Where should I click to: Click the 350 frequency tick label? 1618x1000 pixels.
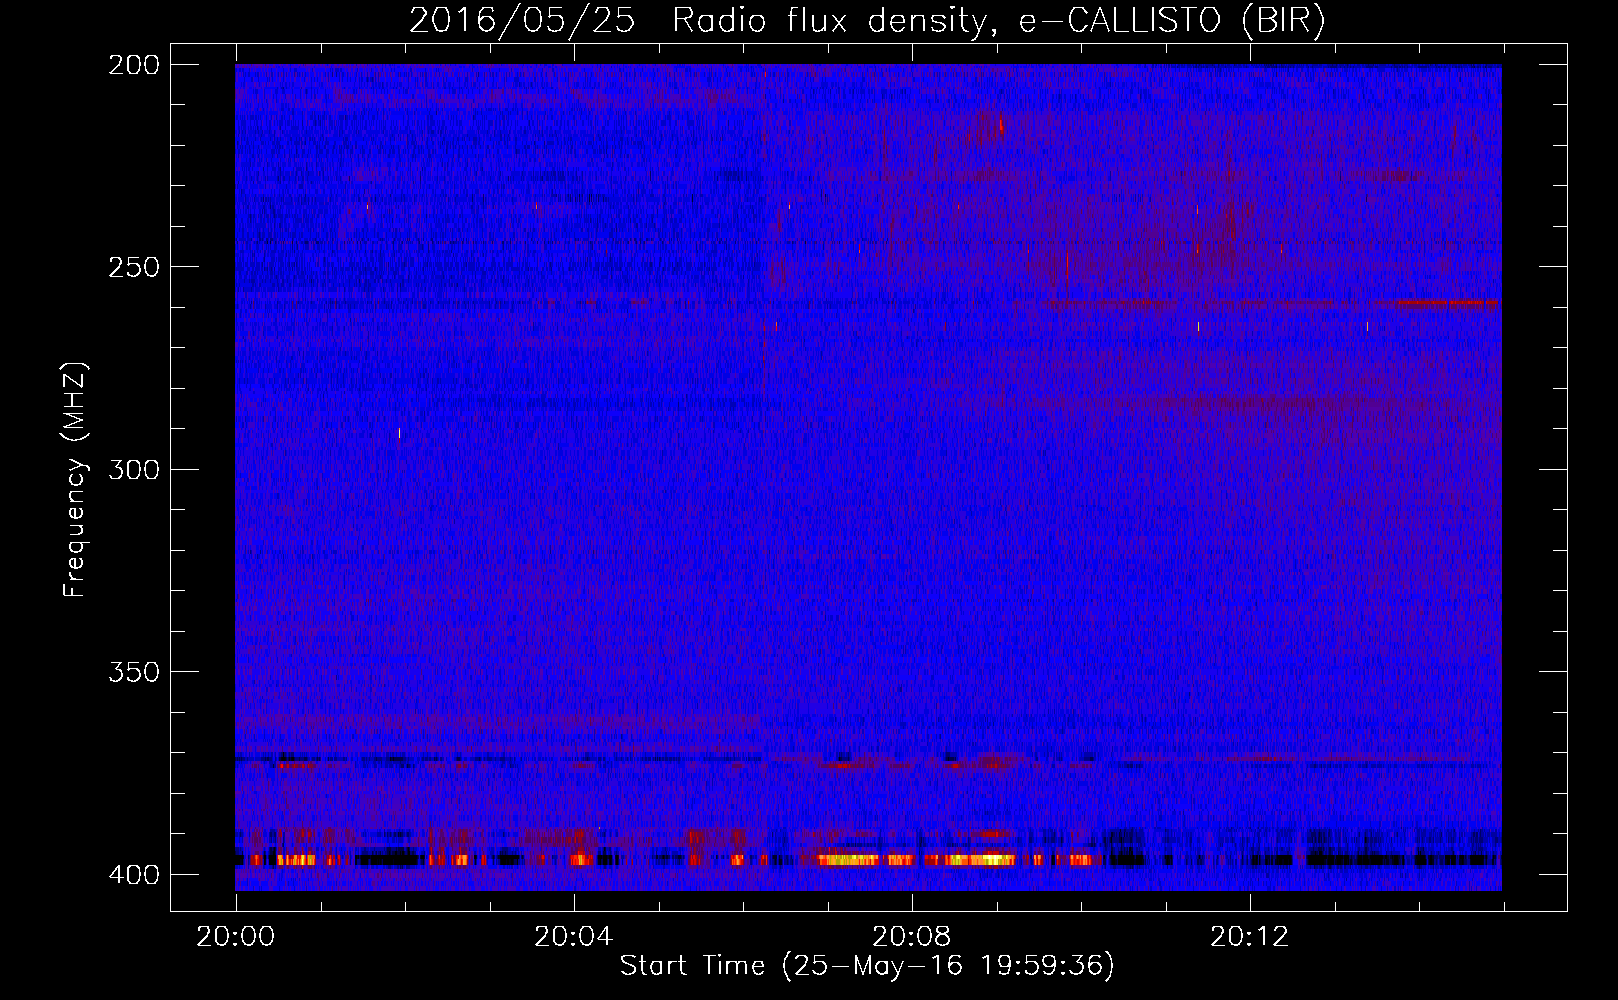coord(134,672)
